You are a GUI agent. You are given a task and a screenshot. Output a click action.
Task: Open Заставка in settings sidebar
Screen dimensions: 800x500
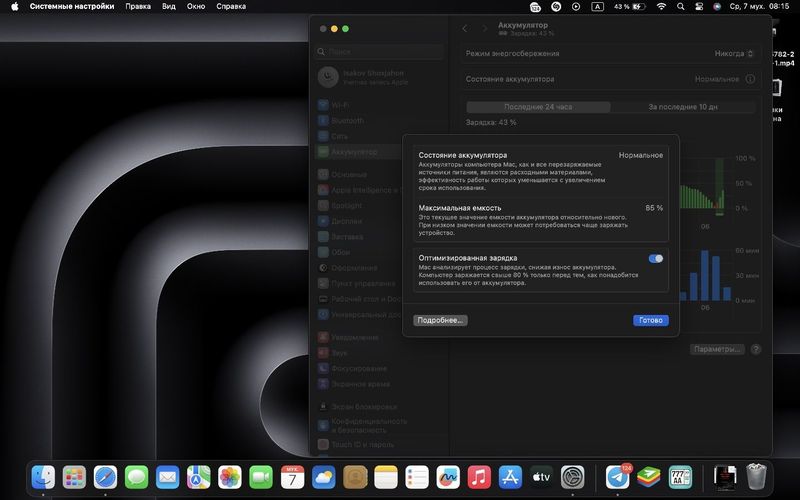[x=357, y=237]
